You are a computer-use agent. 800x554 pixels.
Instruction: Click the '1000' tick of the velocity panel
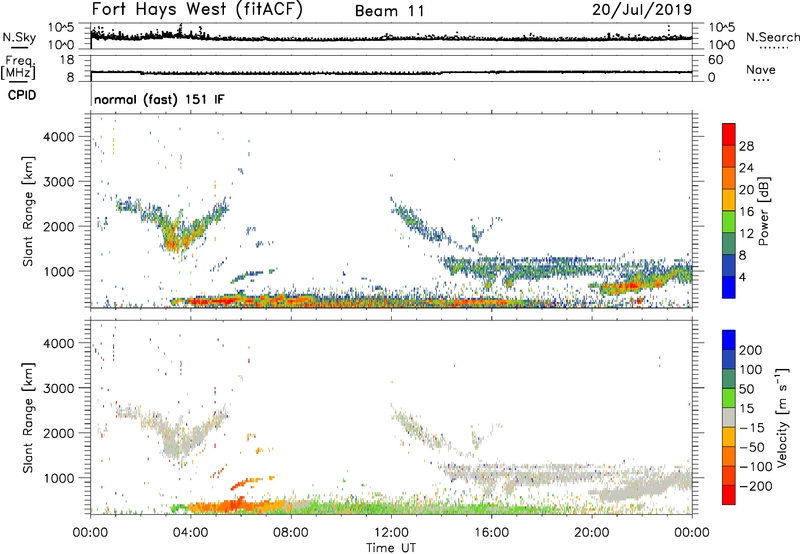click(x=58, y=478)
